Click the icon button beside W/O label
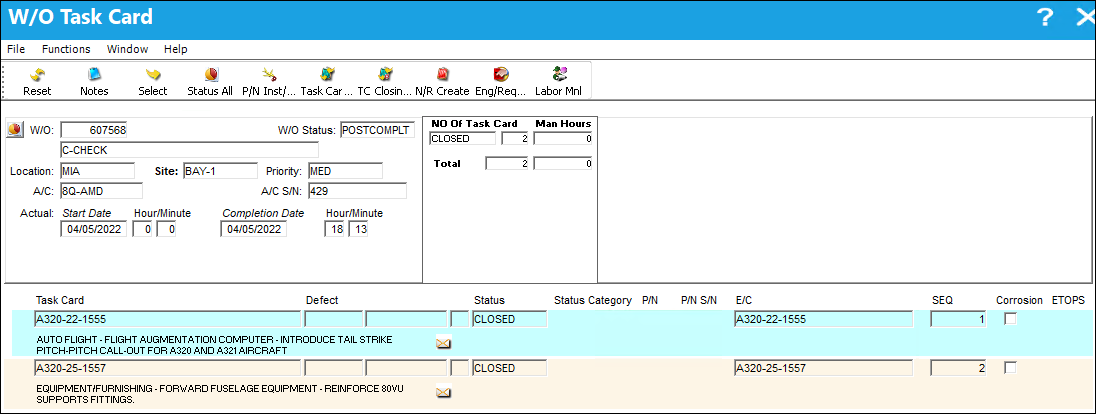This screenshot has width=1096, height=414. point(15,129)
